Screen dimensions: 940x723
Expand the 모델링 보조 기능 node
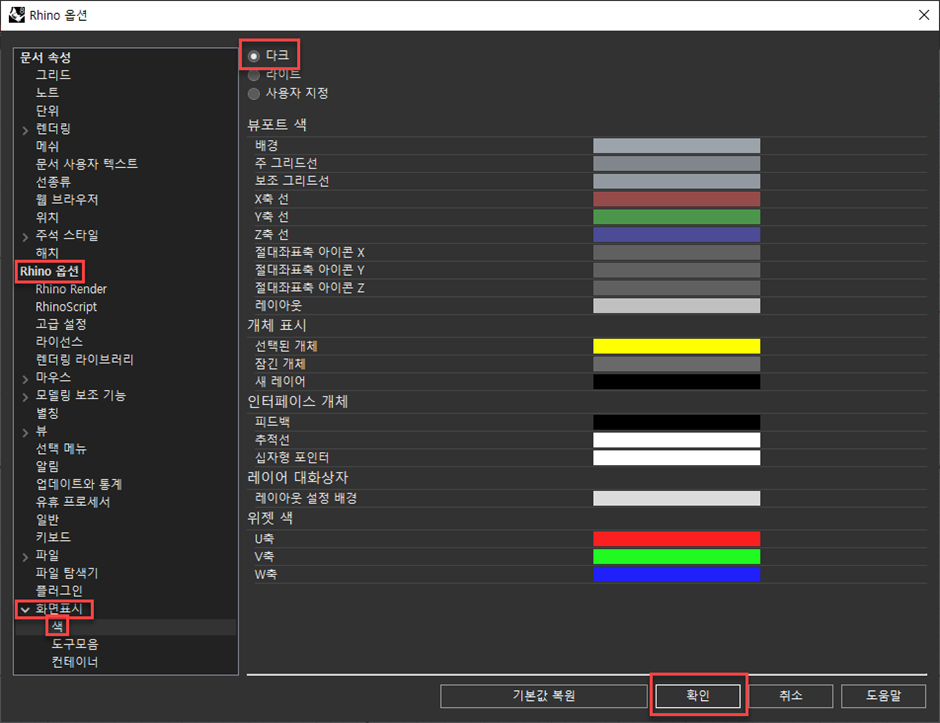tap(25, 396)
